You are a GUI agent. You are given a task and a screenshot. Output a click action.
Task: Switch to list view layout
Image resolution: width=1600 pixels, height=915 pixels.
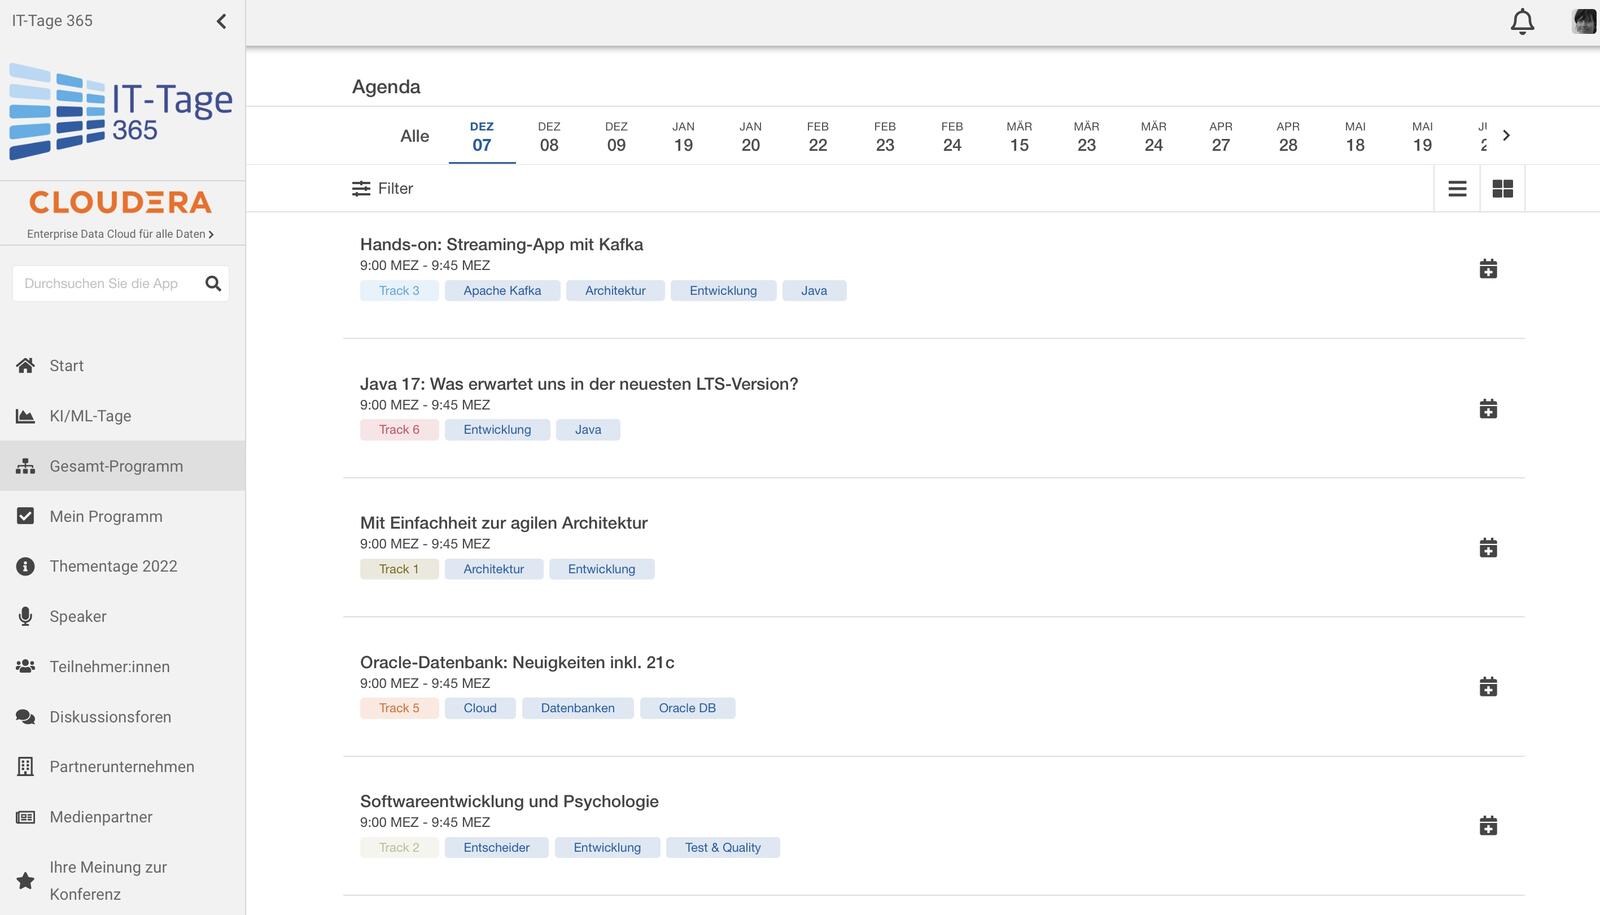(x=1457, y=188)
